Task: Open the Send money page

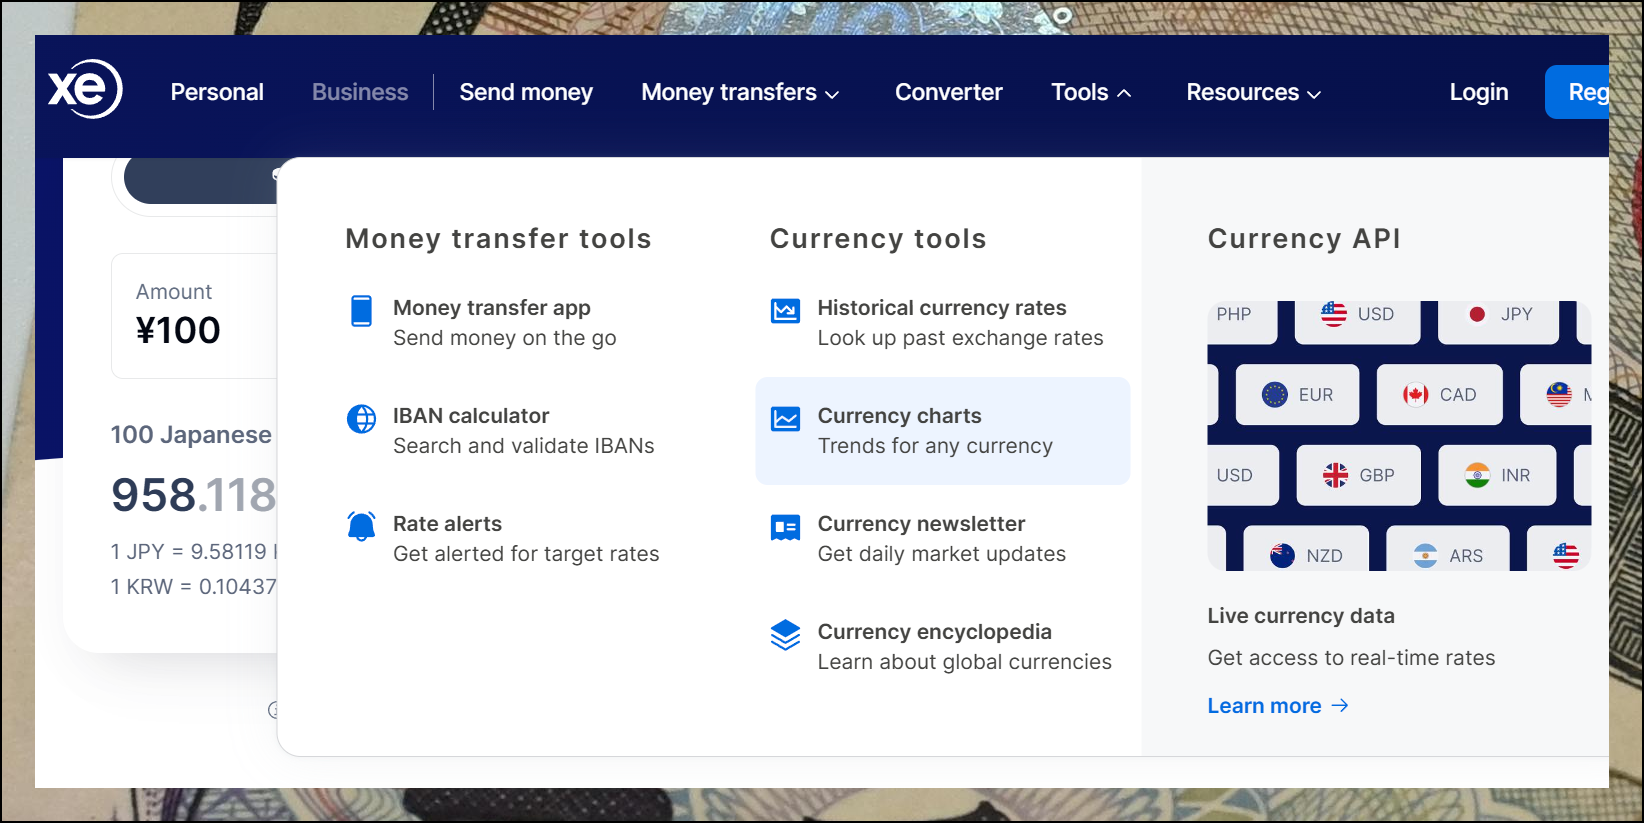Action: coord(526,92)
